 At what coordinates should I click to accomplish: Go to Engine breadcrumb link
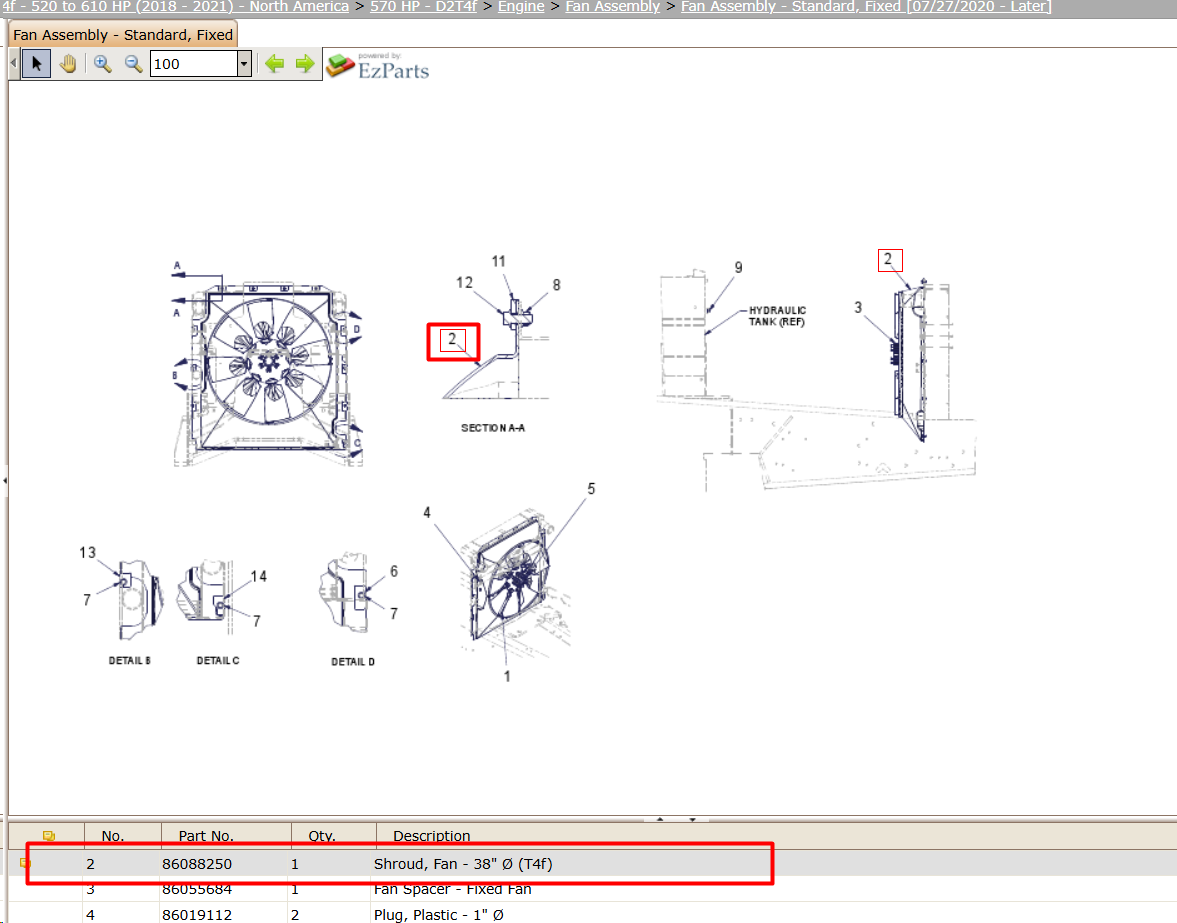pos(521,7)
